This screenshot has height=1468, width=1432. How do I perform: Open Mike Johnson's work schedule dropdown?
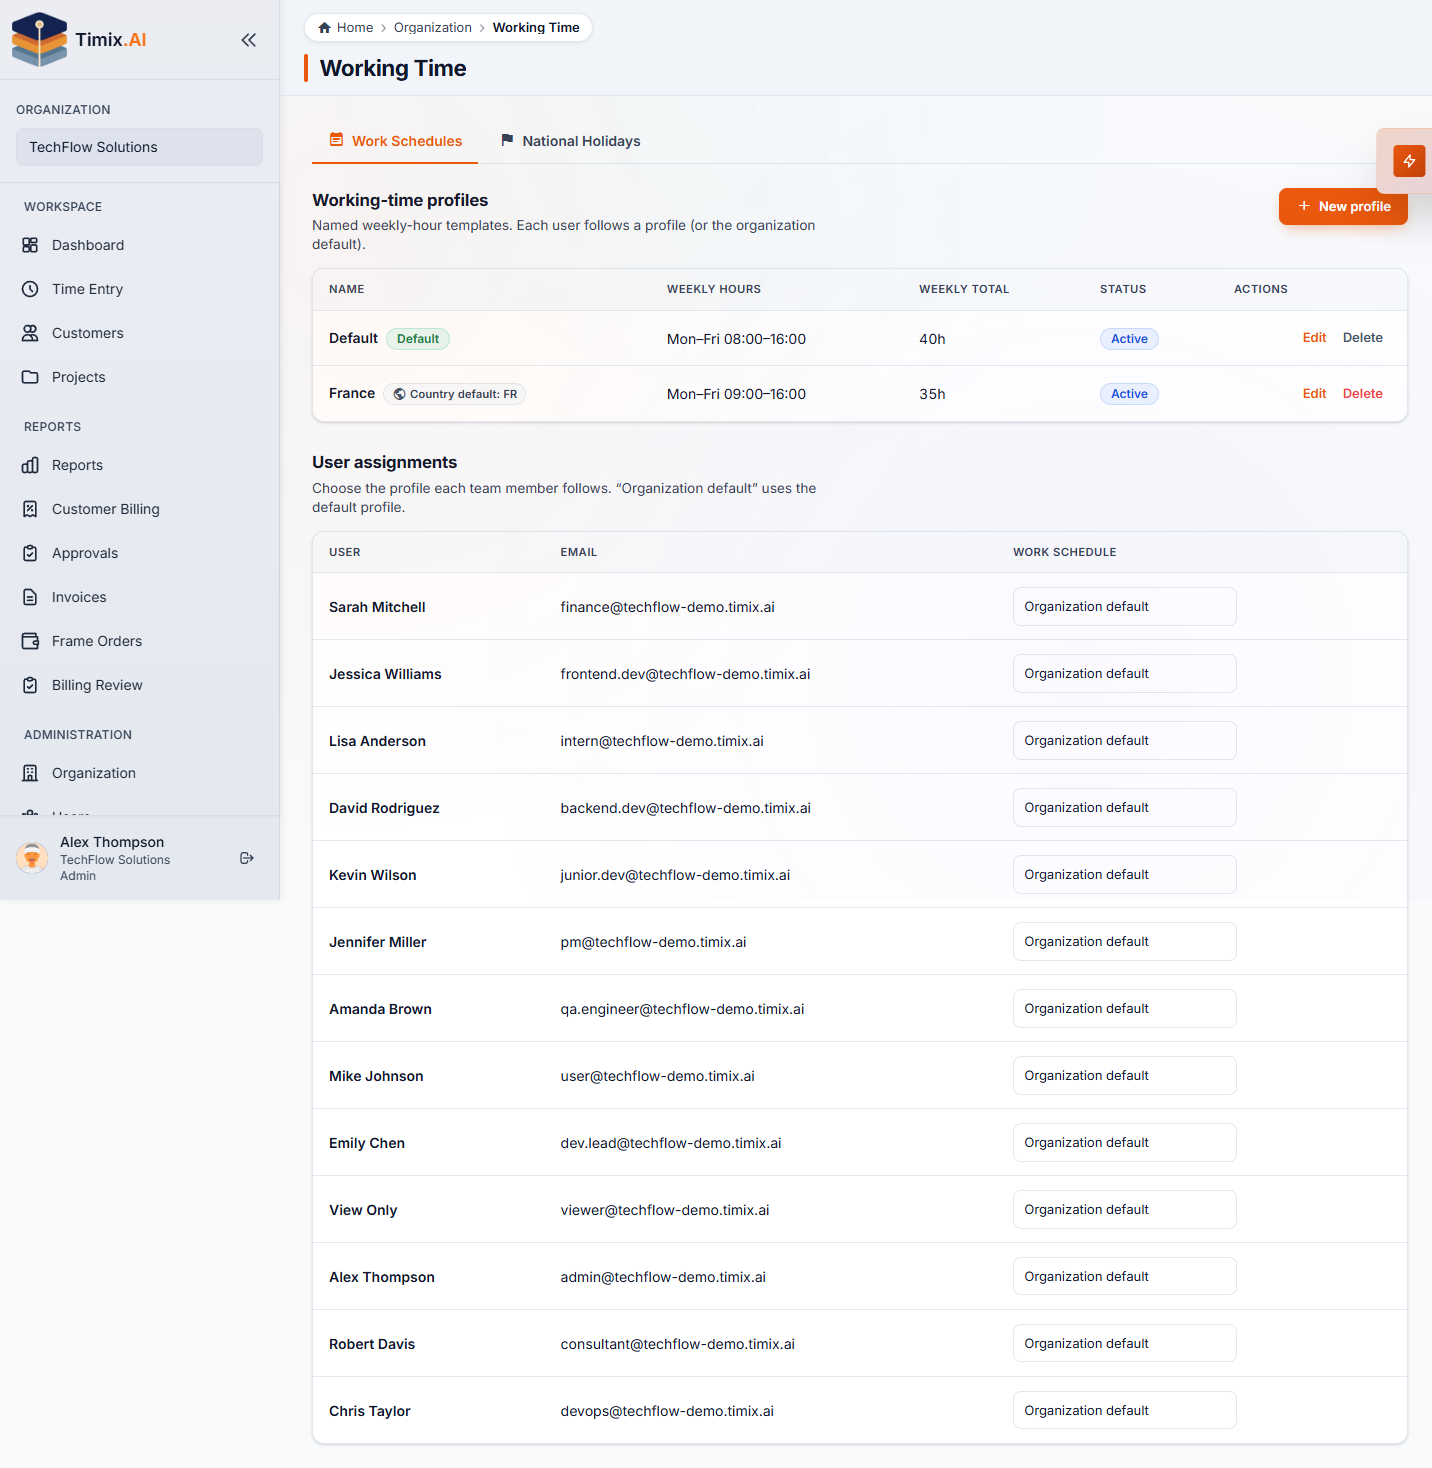click(x=1125, y=1076)
